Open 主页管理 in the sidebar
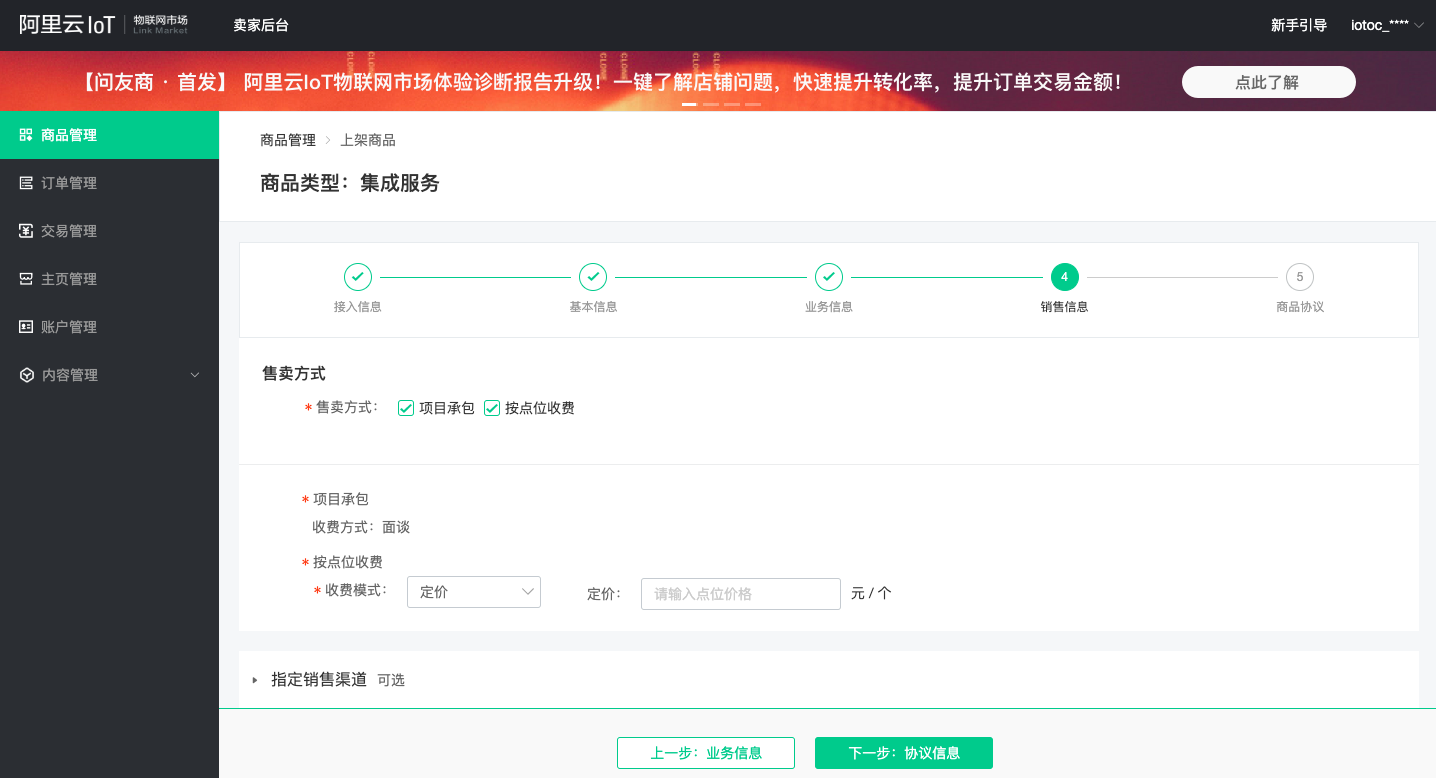The width and height of the screenshot is (1436, 778). [x=109, y=279]
